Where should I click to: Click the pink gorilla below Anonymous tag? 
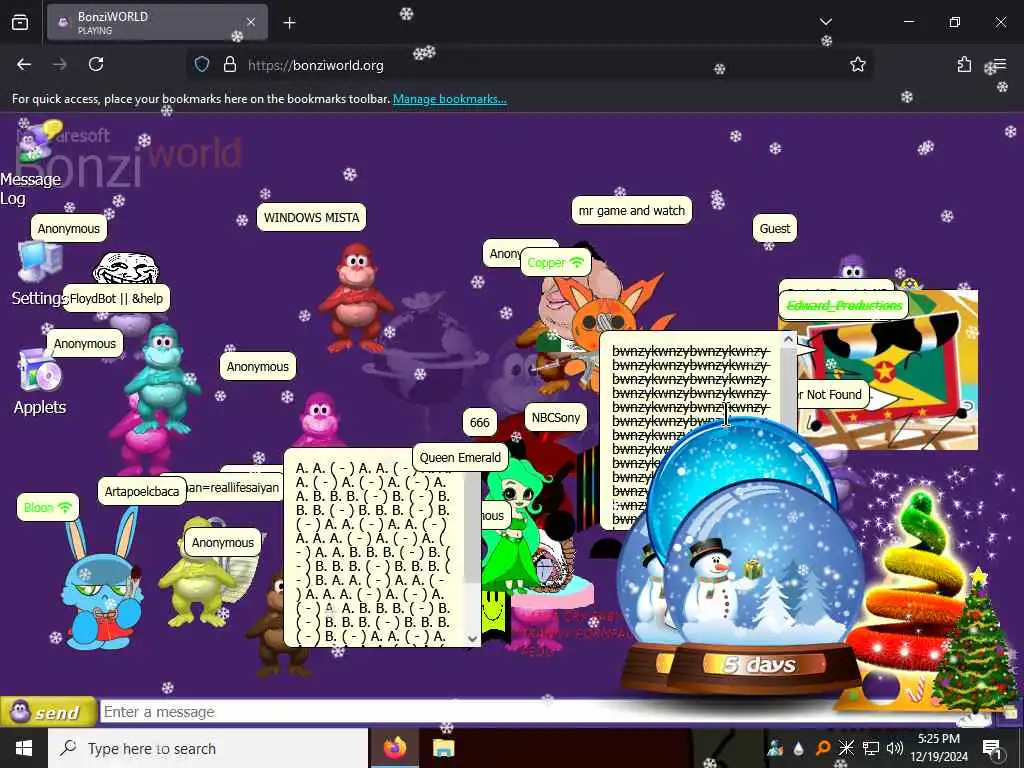(x=320, y=418)
